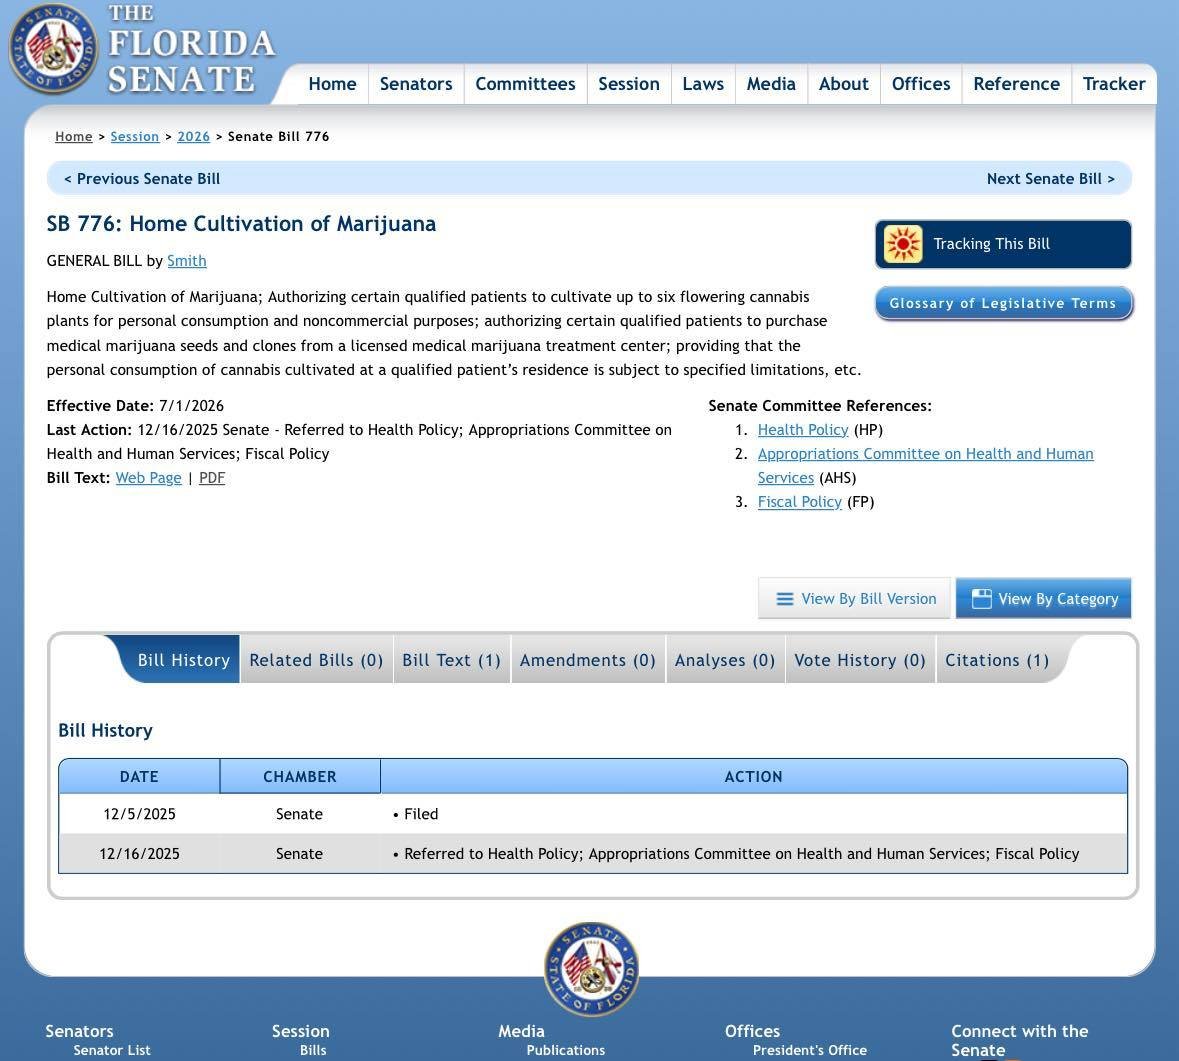Open the Media navigation menu
Screen dimensions: 1179x1061
[x=771, y=84]
